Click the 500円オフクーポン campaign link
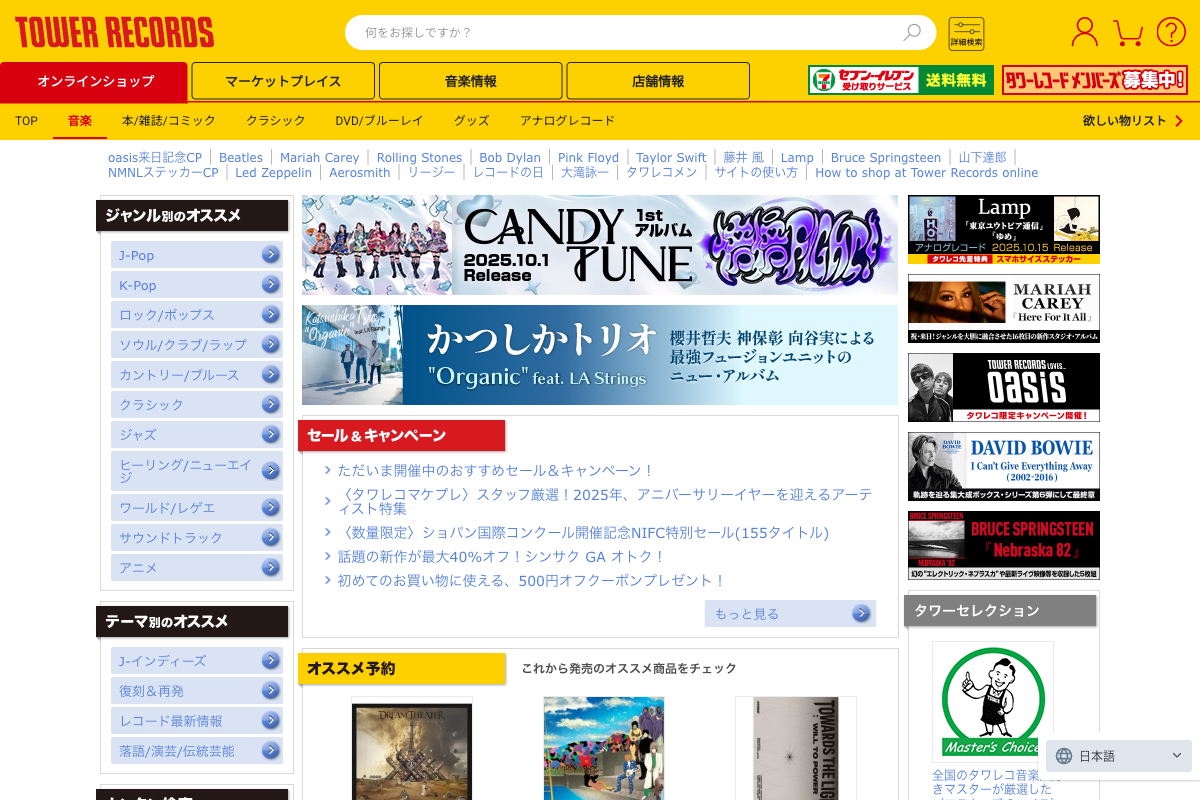This screenshot has width=1200, height=800. [531, 580]
